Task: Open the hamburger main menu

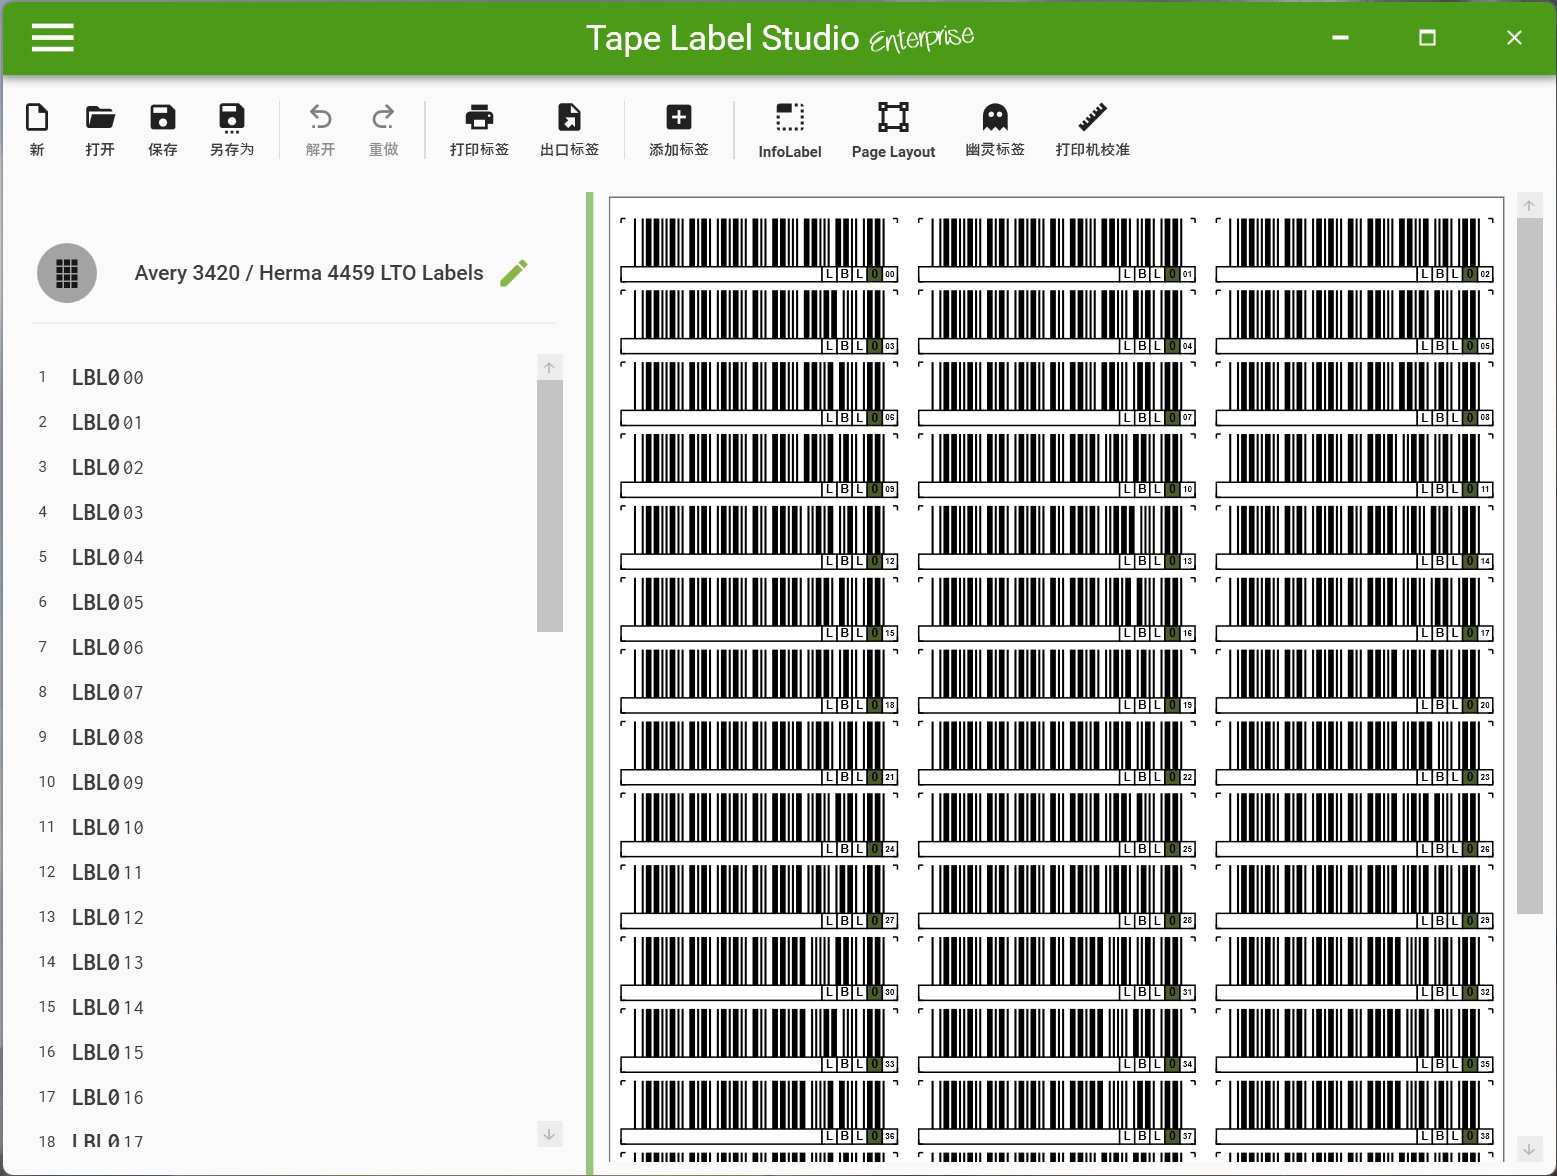Action: 53,38
